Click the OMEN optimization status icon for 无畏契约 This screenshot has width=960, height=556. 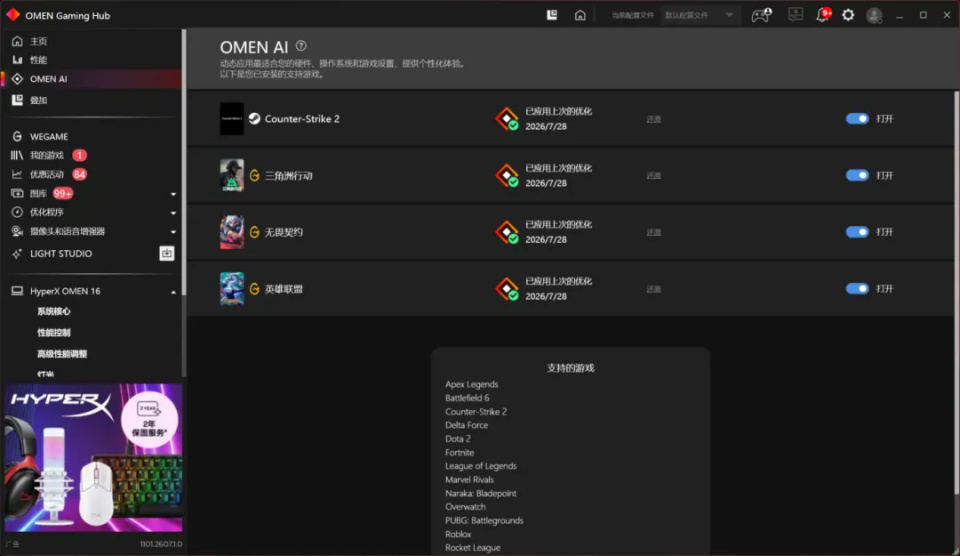[507, 232]
